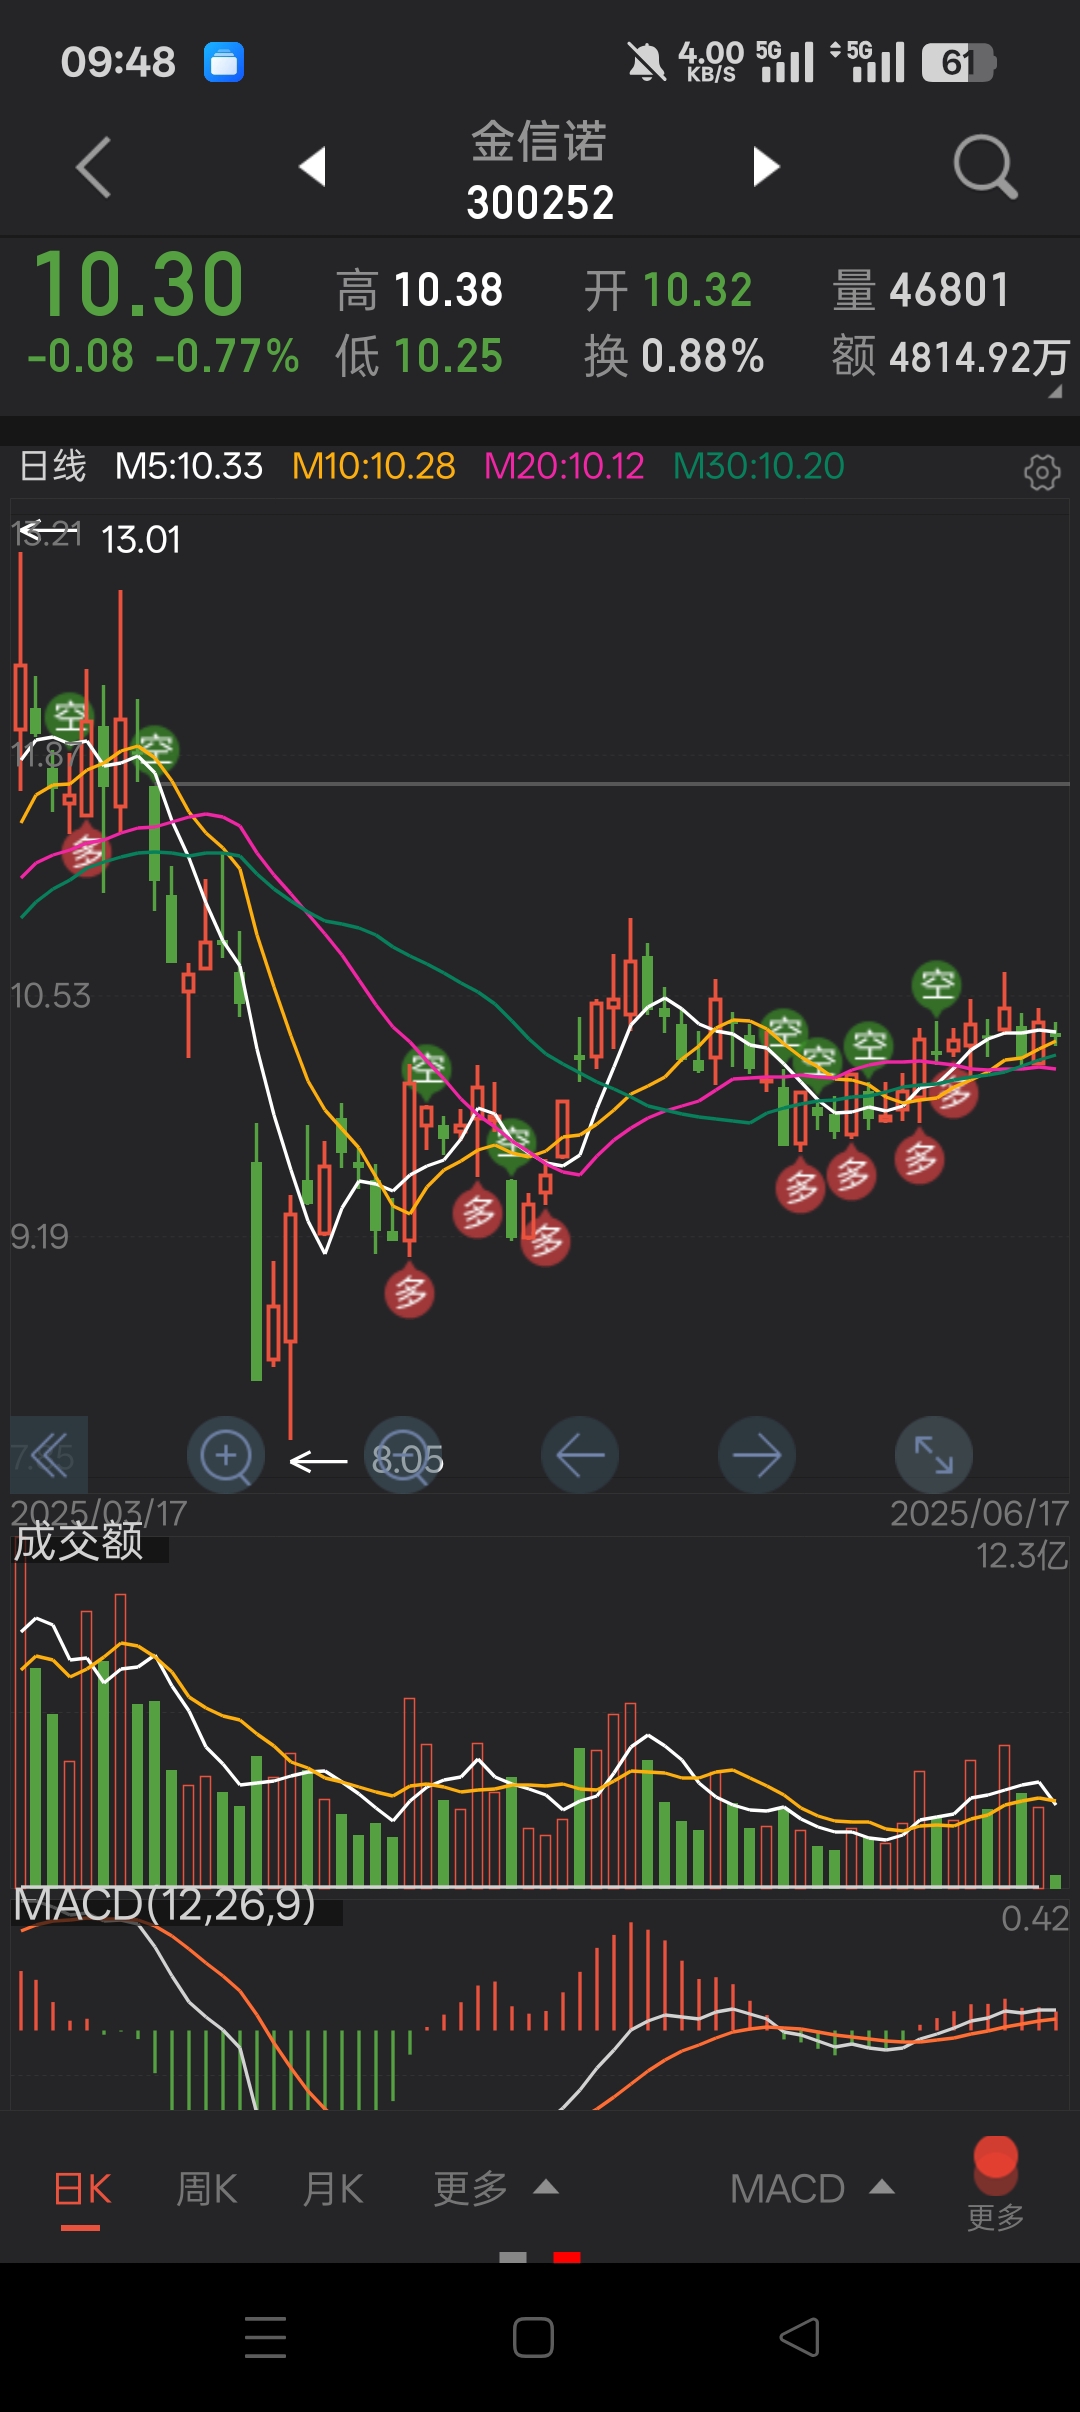Tap the high price 10.38 value

point(449,291)
